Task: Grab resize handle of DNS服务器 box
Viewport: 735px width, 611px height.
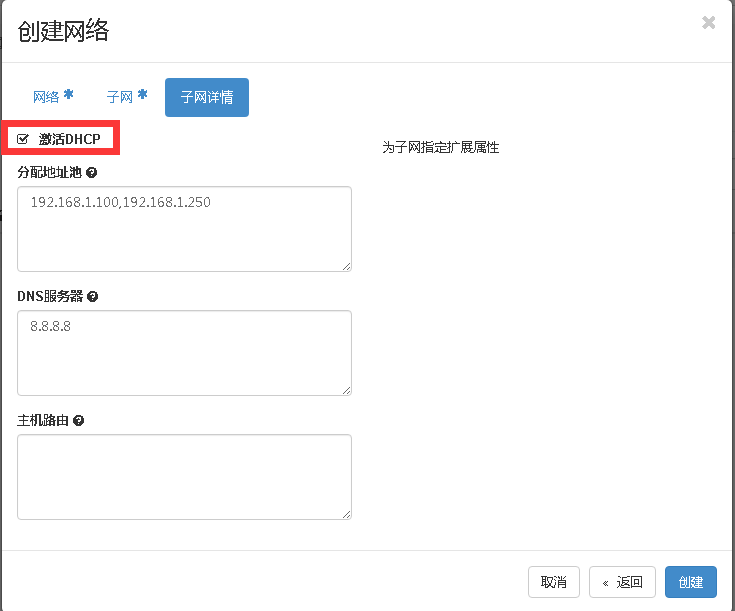Action: pos(346,390)
